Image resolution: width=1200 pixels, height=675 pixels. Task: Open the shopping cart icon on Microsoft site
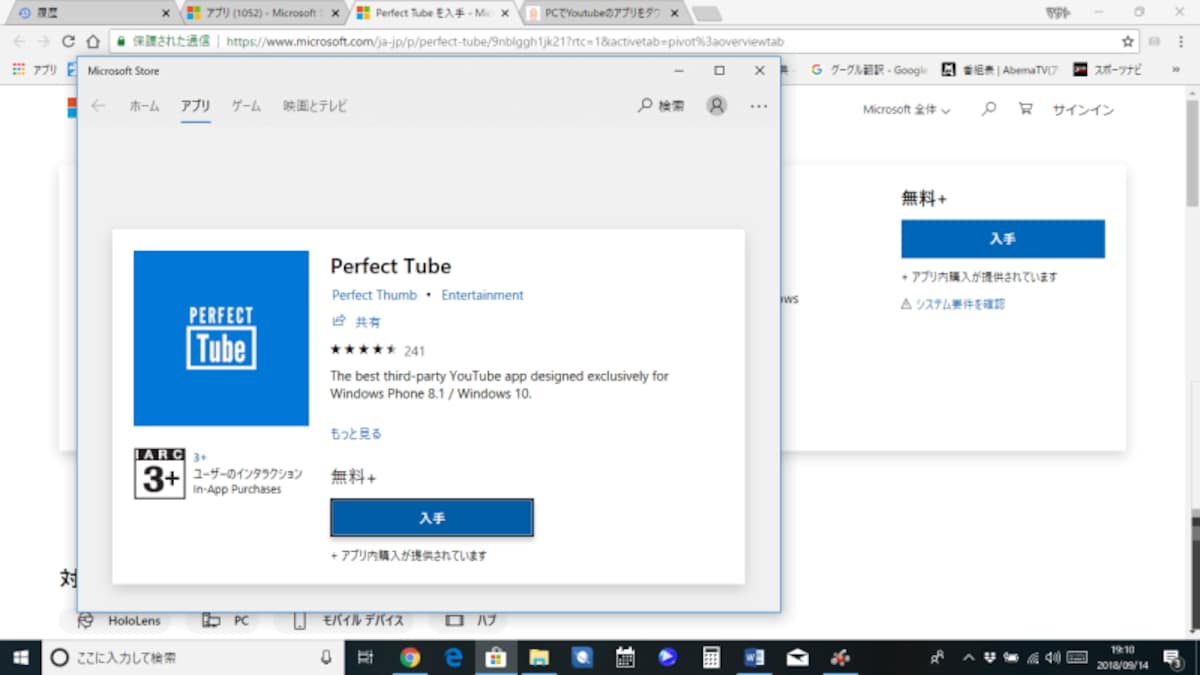[1025, 109]
